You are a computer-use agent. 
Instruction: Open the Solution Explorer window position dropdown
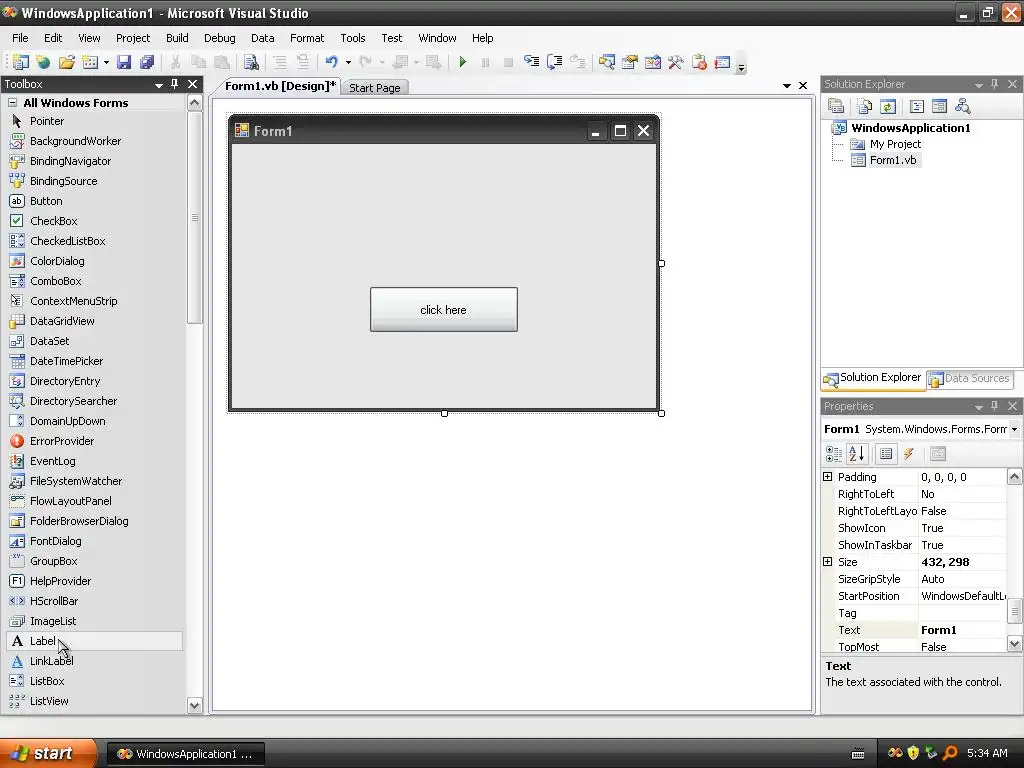tap(978, 85)
